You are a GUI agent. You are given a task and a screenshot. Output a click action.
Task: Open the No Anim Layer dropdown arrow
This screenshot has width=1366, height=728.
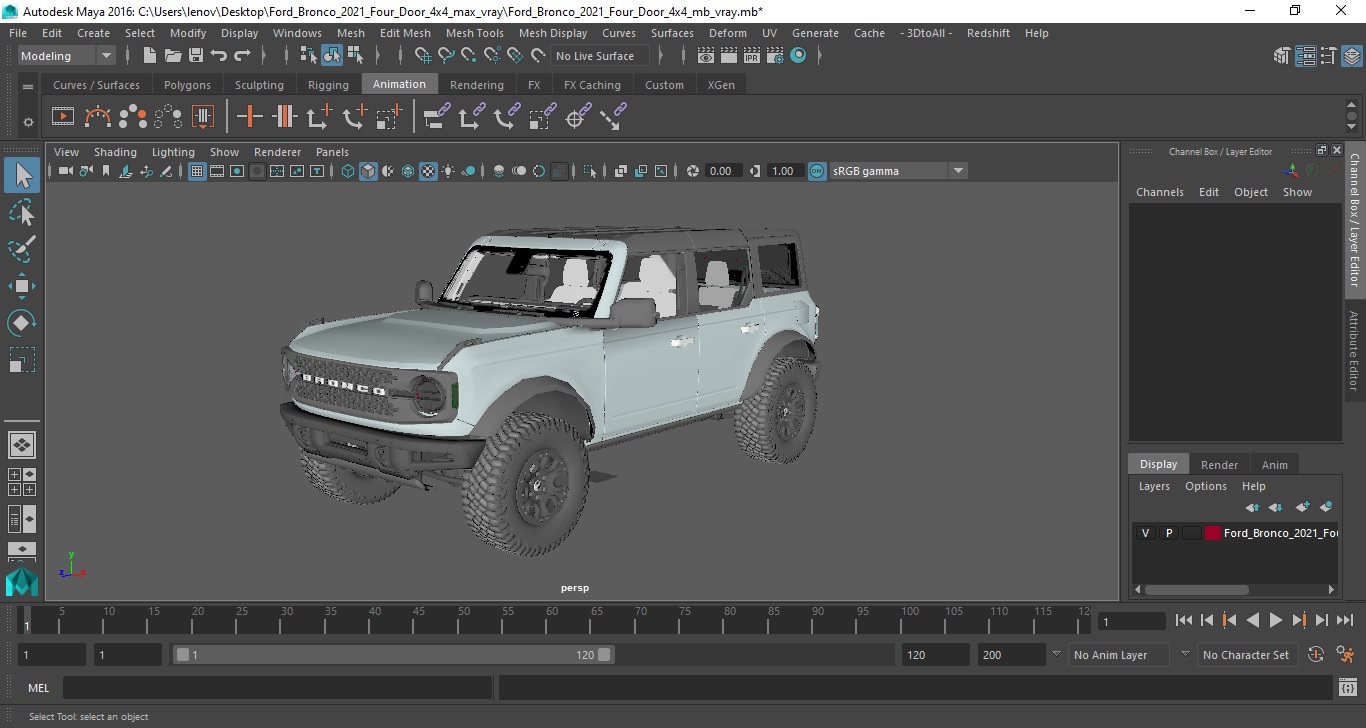coord(1056,654)
